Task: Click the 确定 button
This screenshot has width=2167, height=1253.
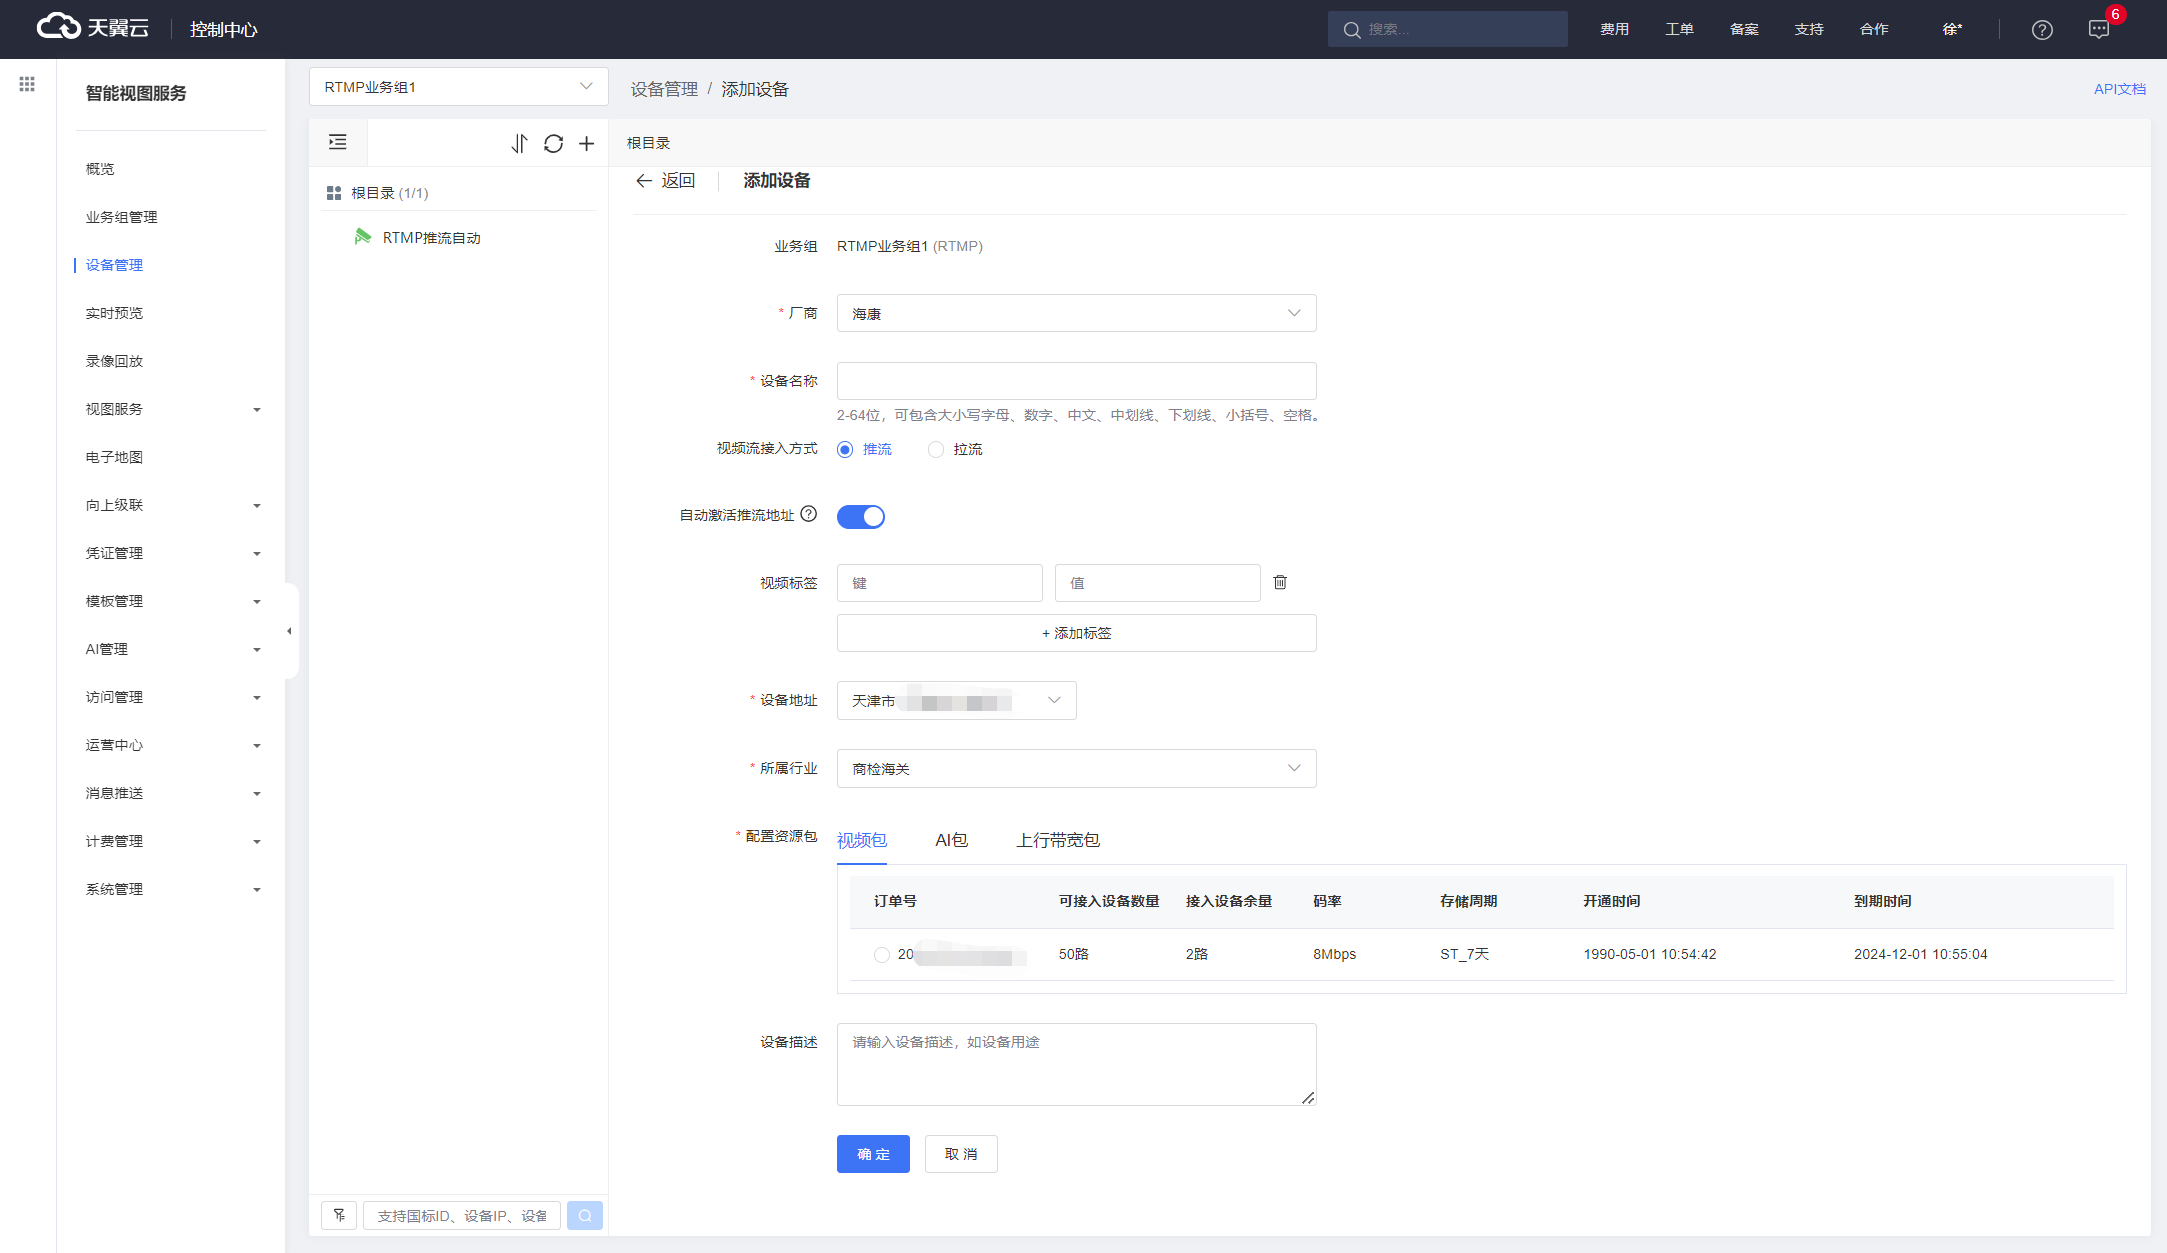Action: [x=873, y=1154]
